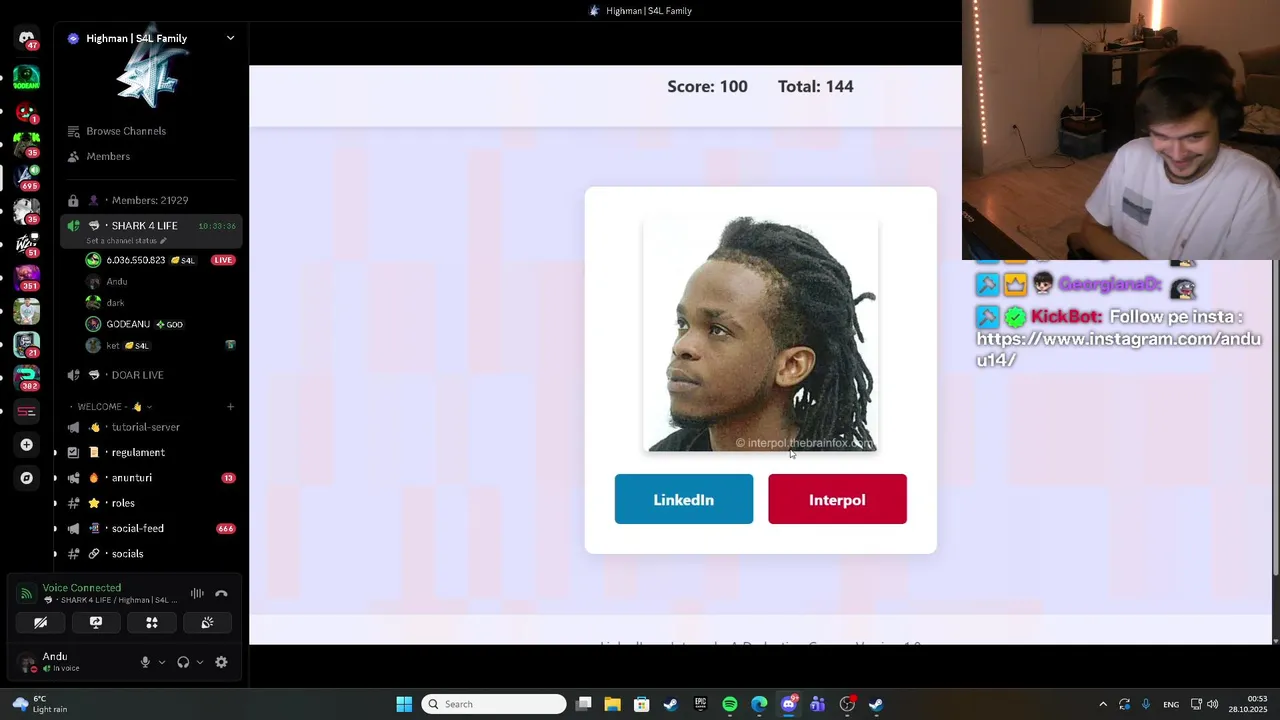Start an activity in voice panel

[152, 622]
